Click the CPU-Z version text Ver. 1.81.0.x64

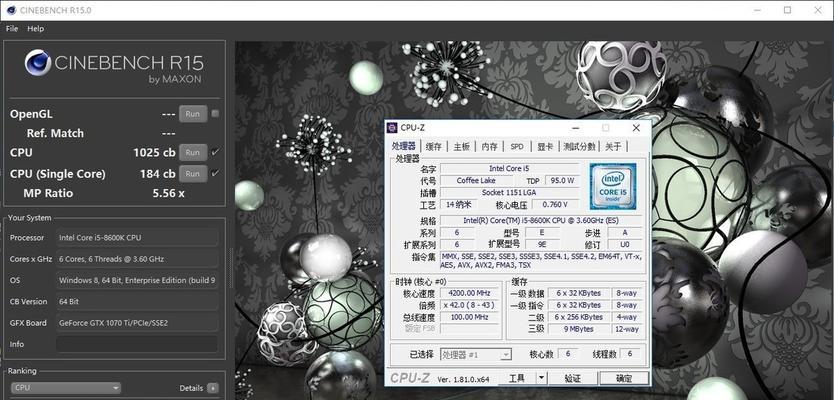463,379
